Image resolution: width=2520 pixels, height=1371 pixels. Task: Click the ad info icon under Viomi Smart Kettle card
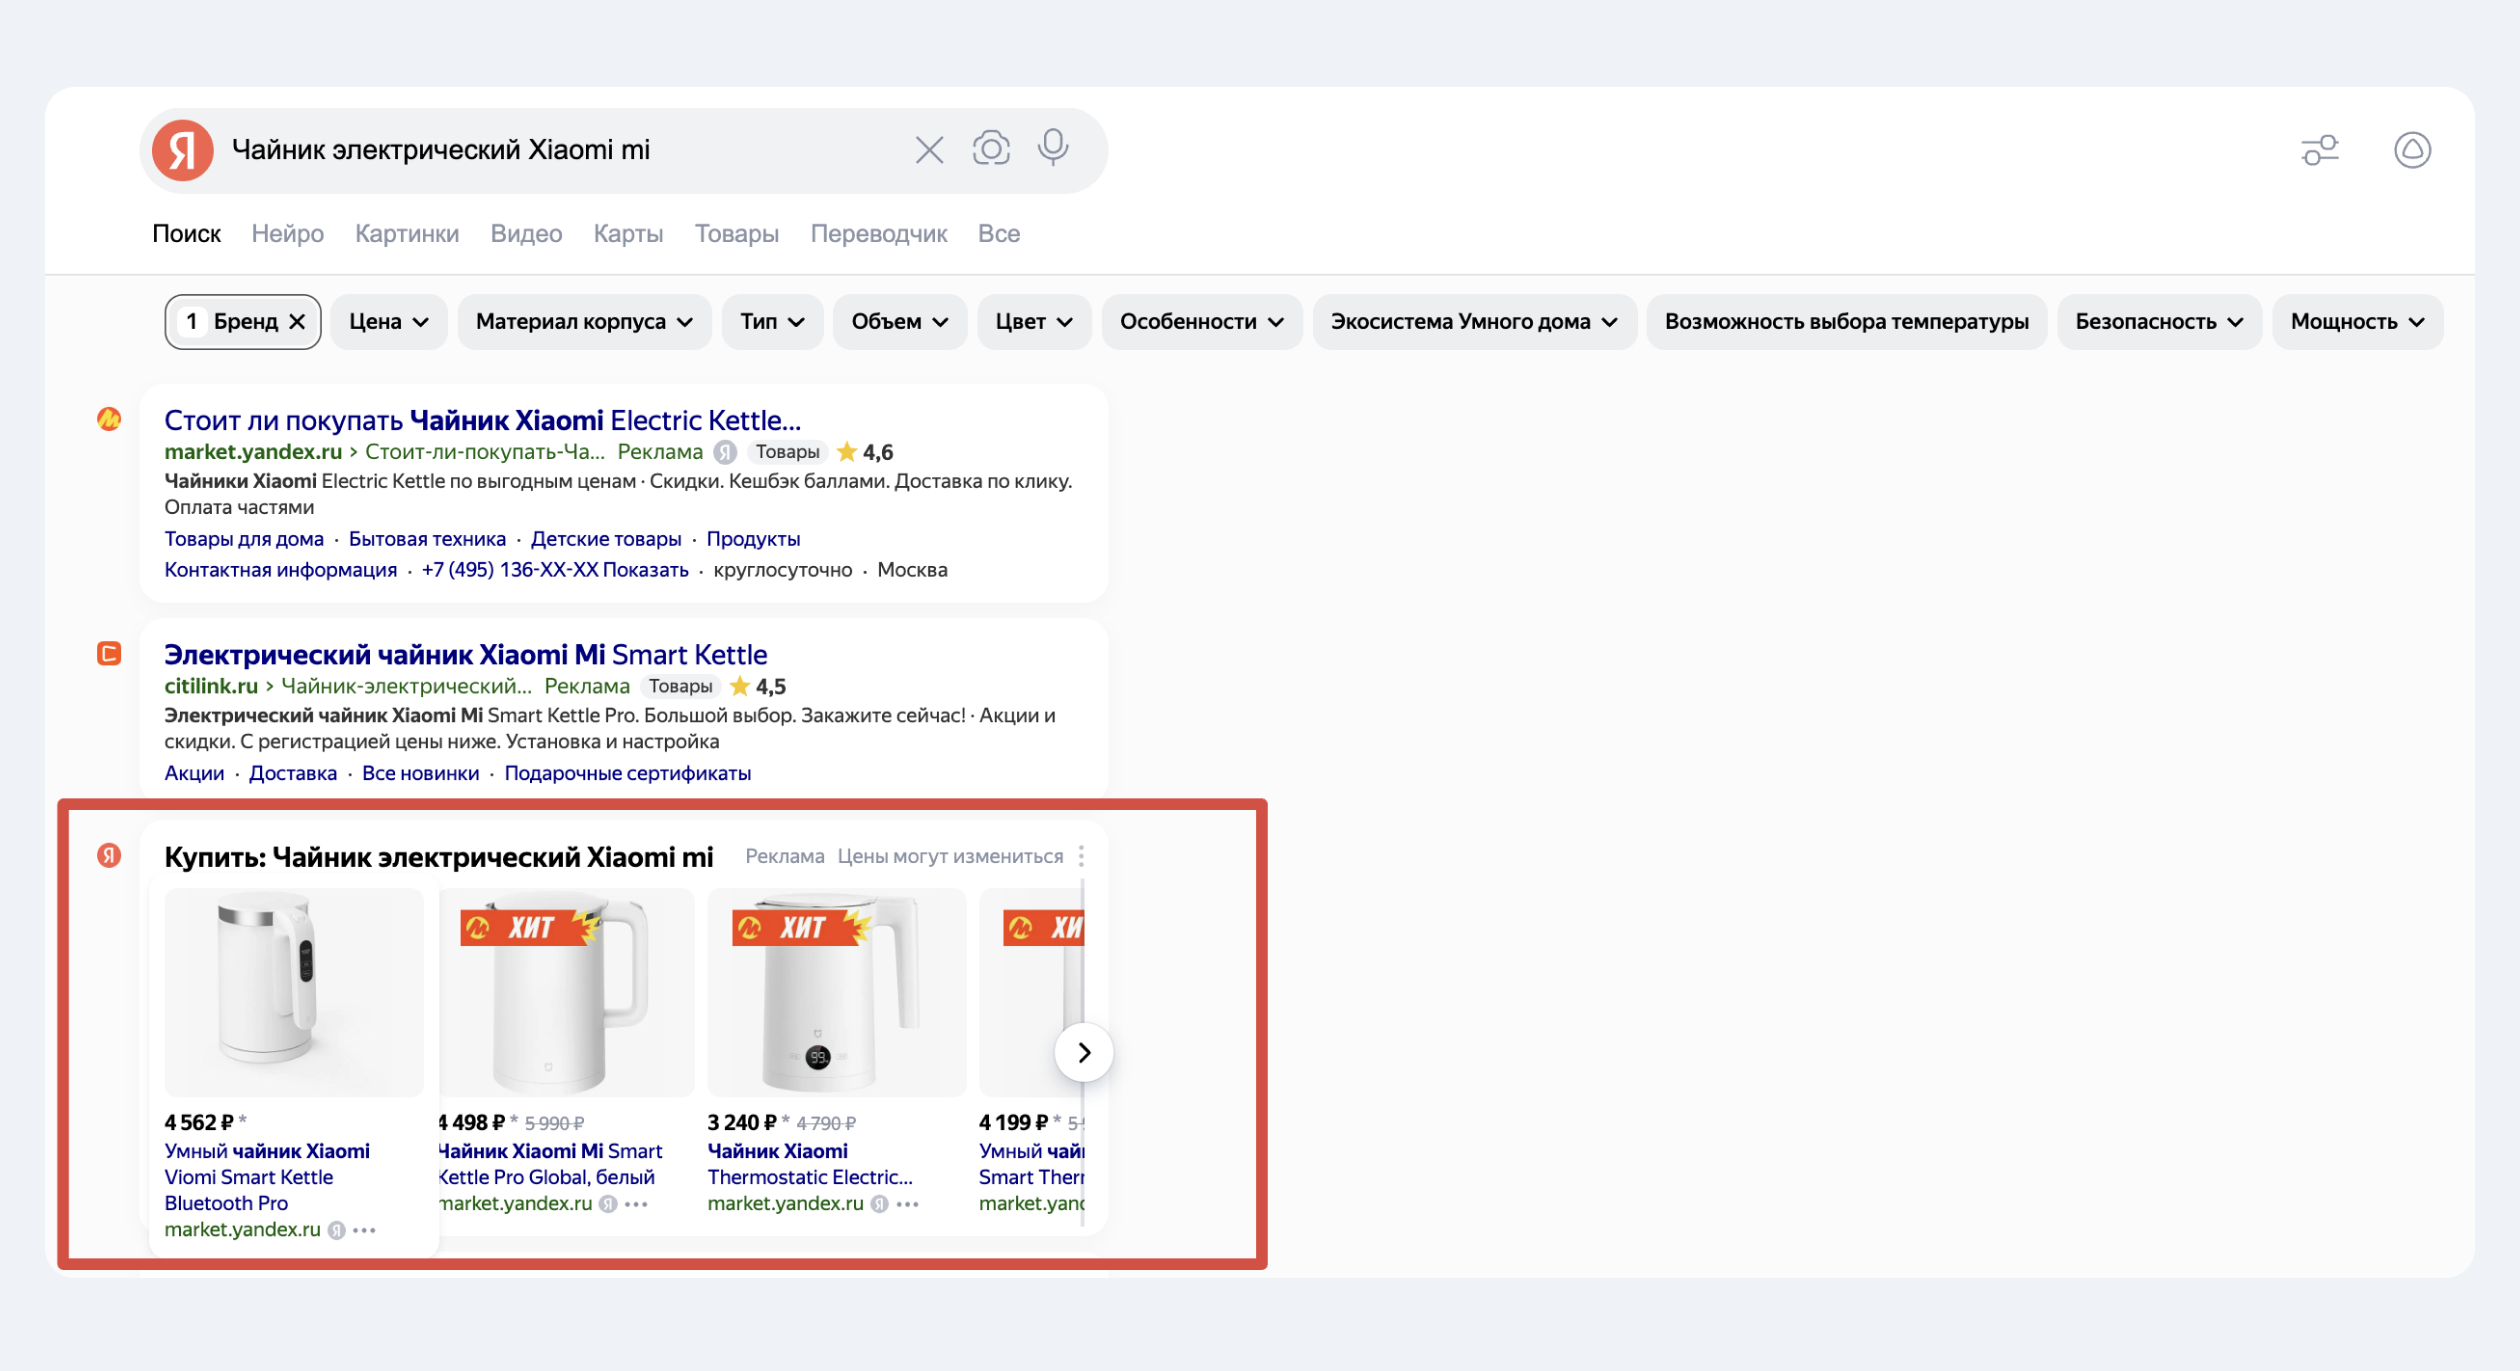point(337,1230)
